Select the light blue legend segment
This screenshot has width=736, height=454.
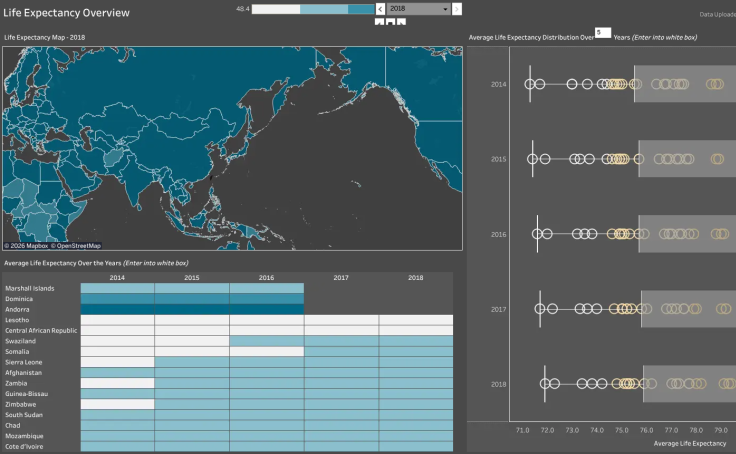point(324,9)
